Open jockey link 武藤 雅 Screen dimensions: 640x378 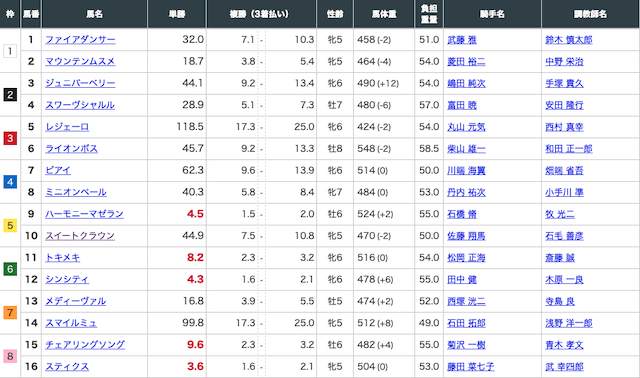click(x=462, y=40)
